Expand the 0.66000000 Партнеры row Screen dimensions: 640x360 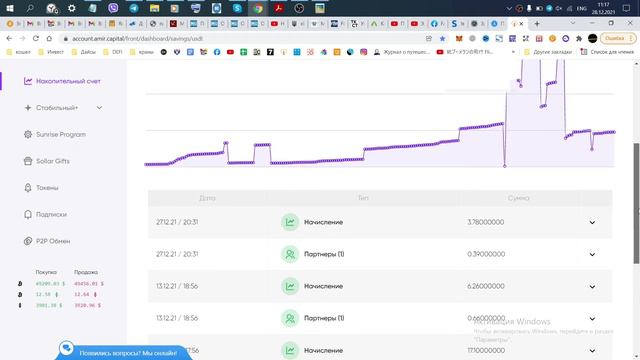pyautogui.click(x=592, y=318)
